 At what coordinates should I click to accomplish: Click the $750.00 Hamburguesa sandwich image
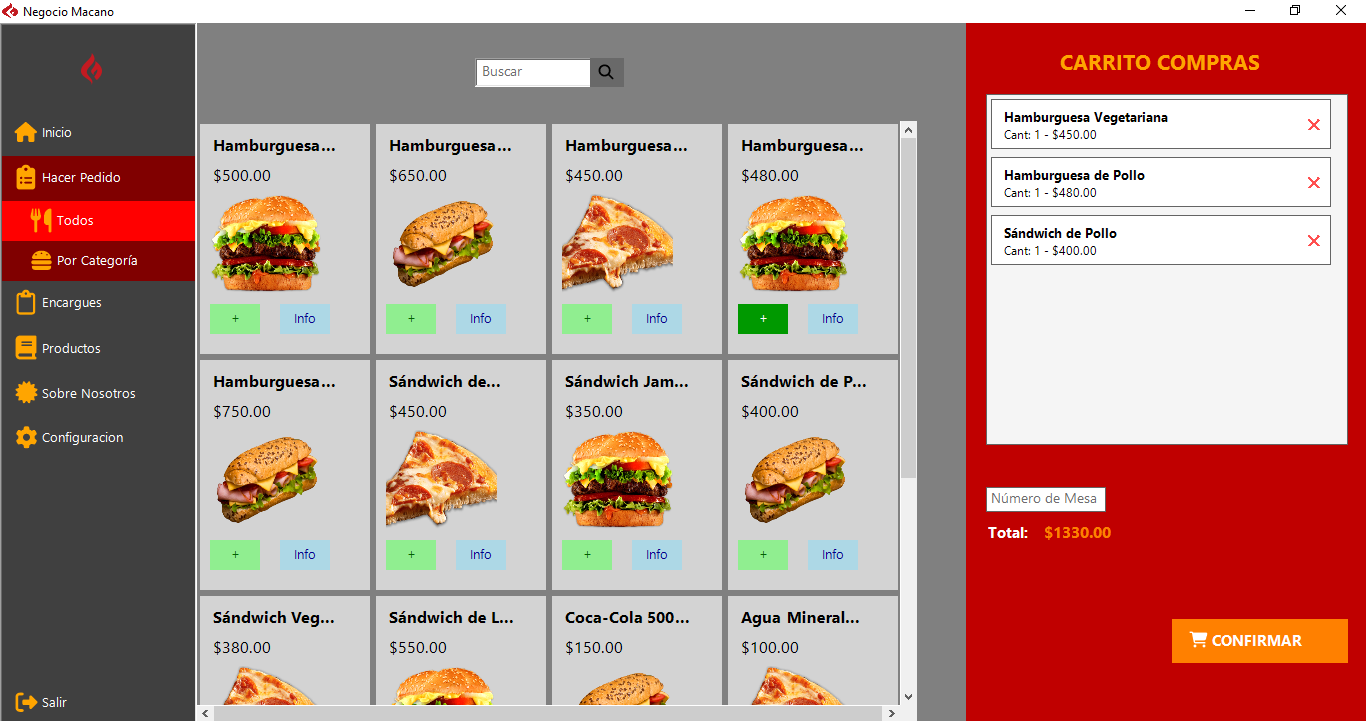coord(266,479)
